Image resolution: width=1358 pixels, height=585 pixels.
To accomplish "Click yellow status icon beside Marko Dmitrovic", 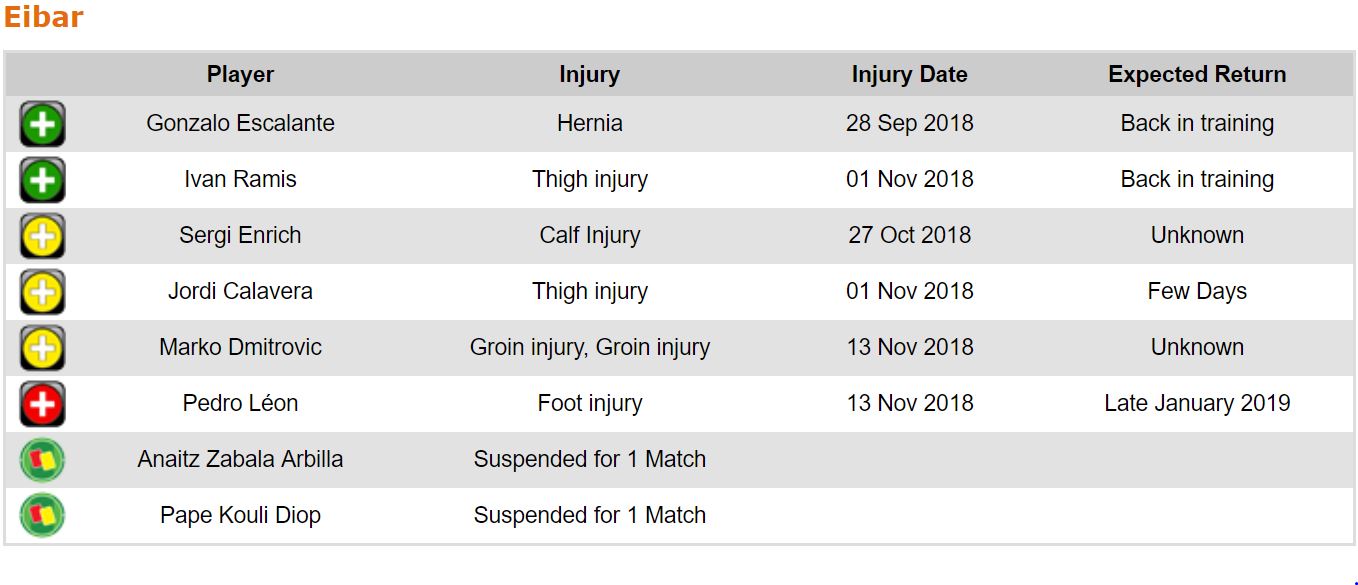I will [42, 348].
